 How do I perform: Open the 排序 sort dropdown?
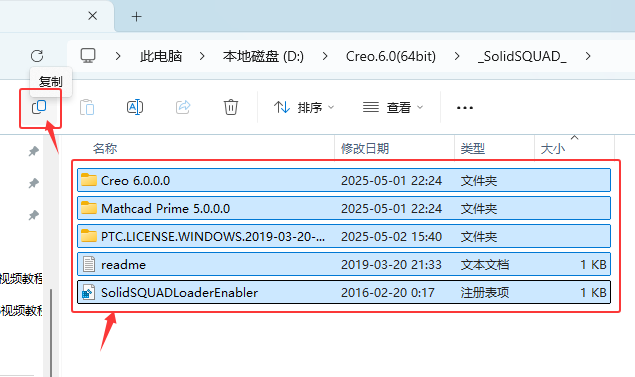point(304,107)
